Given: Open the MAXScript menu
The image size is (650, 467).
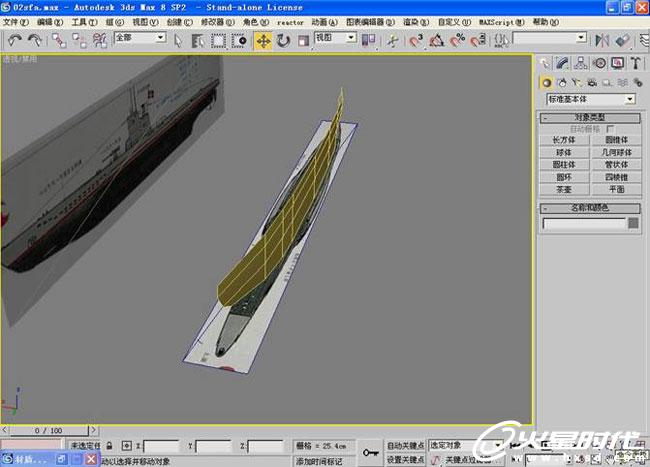Looking at the screenshot, I should click(x=502, y=22).
